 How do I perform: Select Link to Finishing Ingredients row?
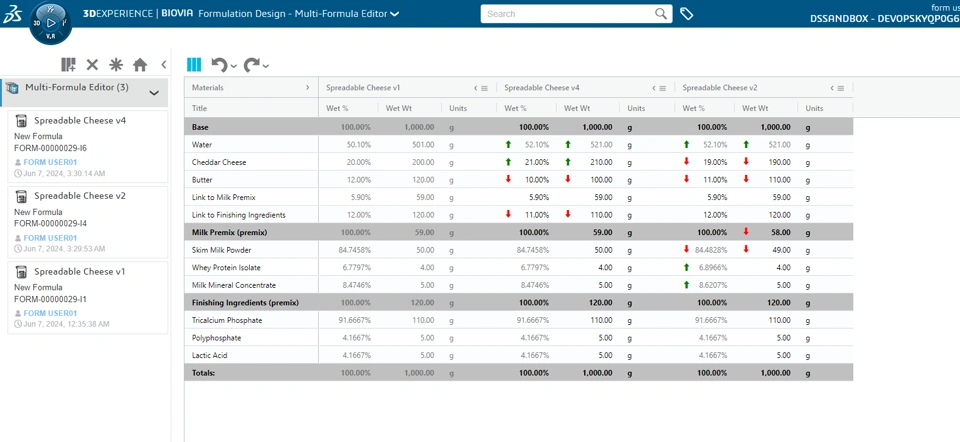click(519, 215)
